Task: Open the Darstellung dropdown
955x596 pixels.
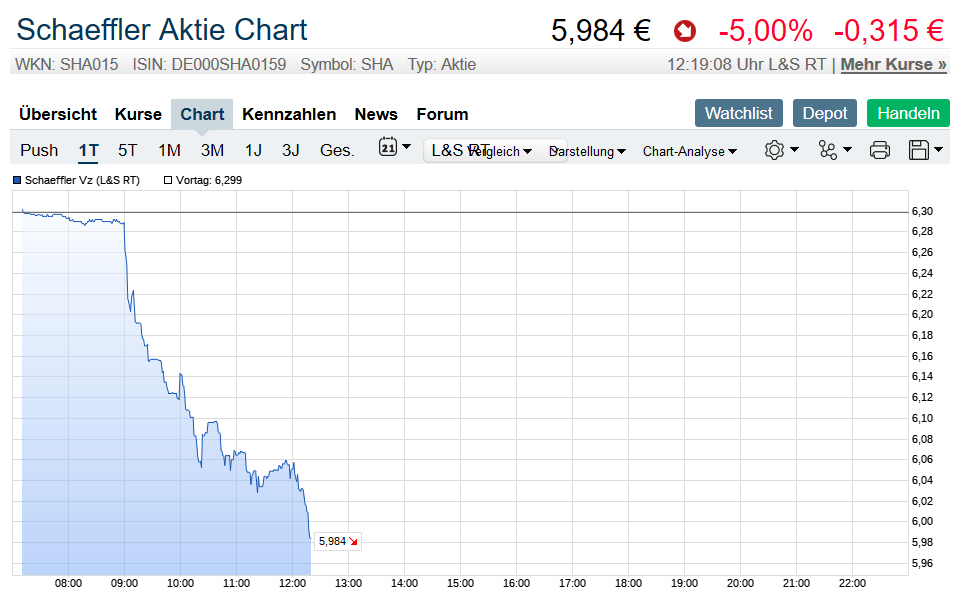Action: point(590,151)
